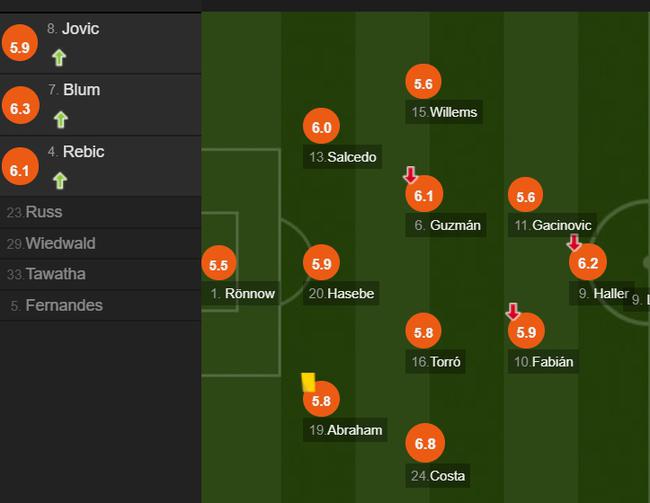The height and width of the screenshot is (503, 650).
Task: Click bench player Wiedwald
Action: (x=60, y=243)
